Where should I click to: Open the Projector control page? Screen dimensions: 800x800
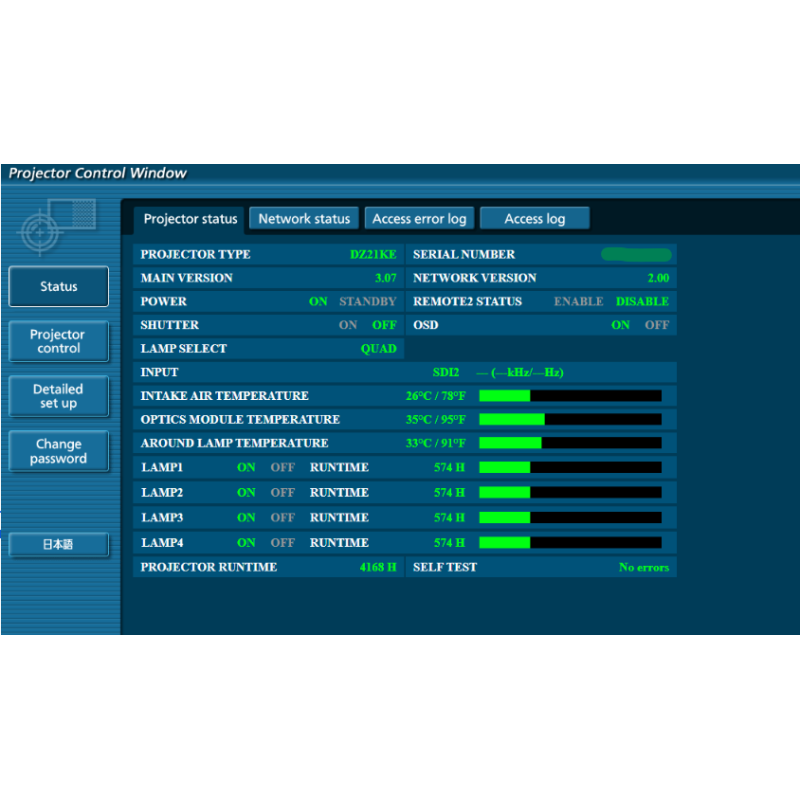(x=59, y=341)
